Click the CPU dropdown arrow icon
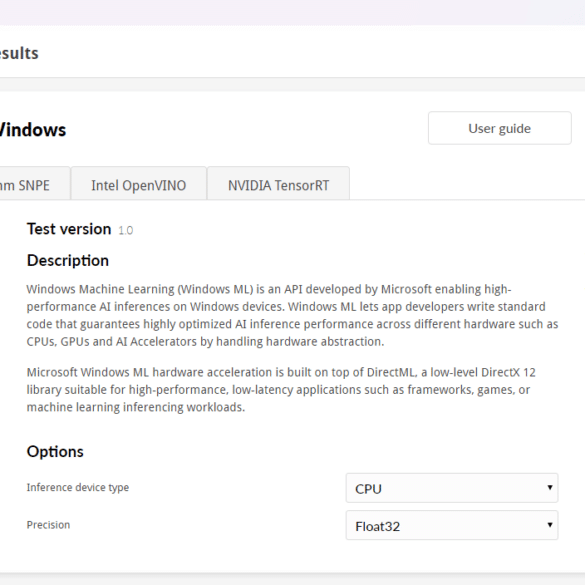The height and width of the screenshot is (585, 585). click(550, 487)
